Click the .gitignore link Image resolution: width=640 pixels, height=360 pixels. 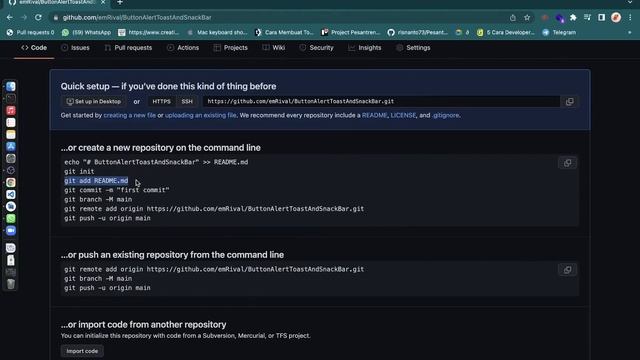(446, 116)
